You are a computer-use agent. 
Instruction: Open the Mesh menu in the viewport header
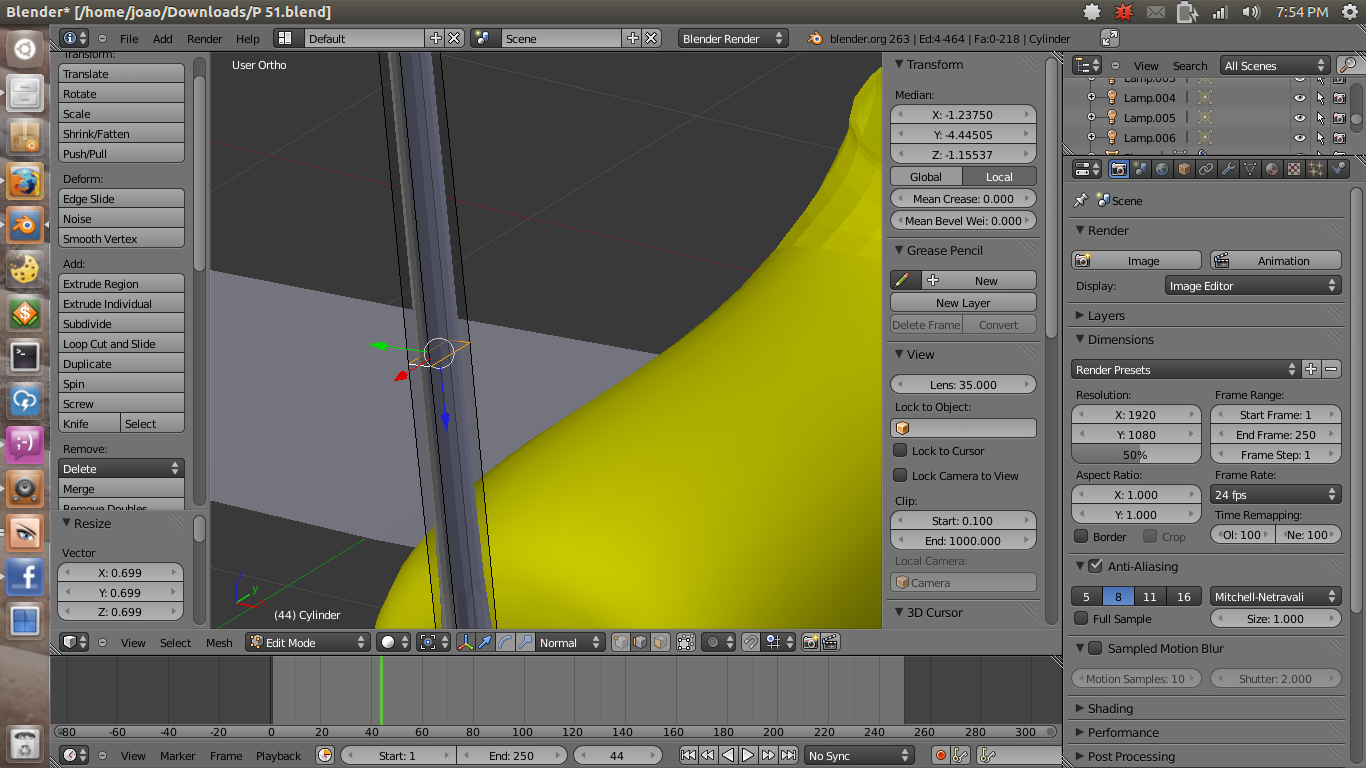pyautogui.click(x=219, y=643)
